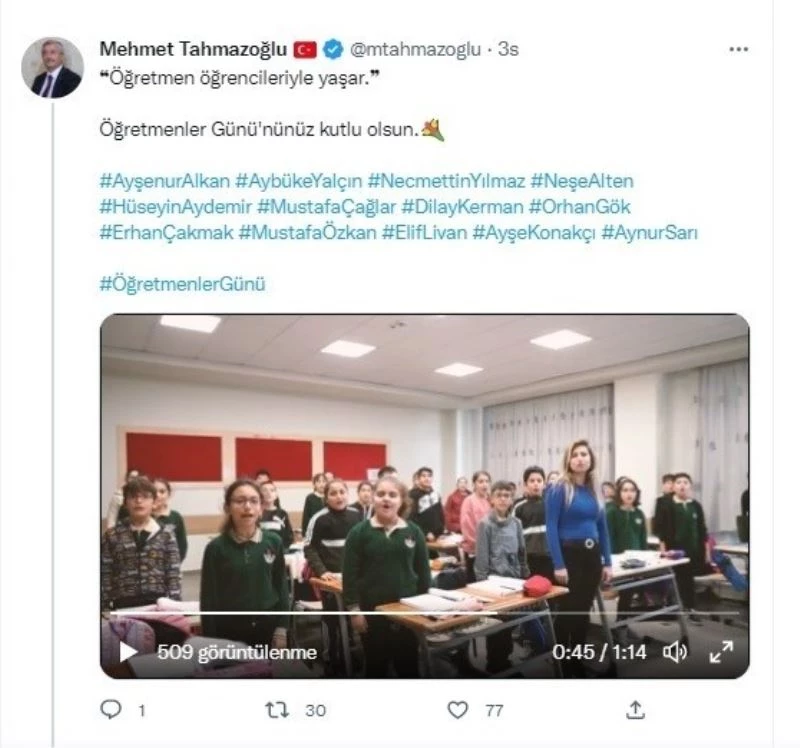Image resolution: width=800 pixels, height=748 pixels.
Task: Open the #ÖğretmenlerGünü hashtag
Action: click(x=183, y=284)
